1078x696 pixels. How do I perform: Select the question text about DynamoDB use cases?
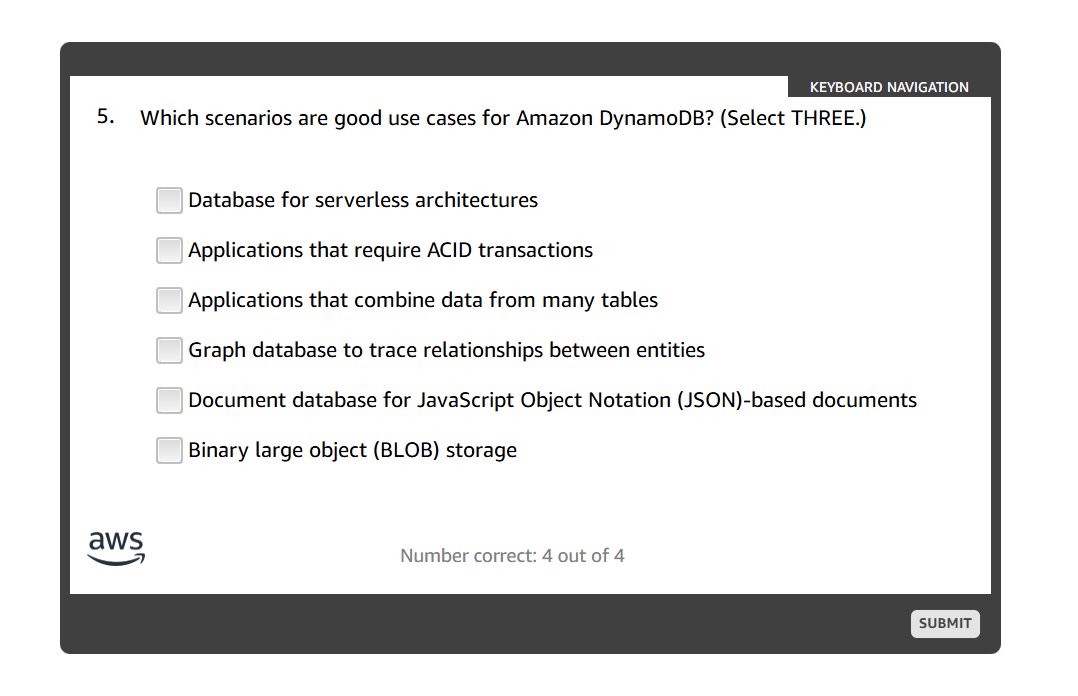point(505,118)
